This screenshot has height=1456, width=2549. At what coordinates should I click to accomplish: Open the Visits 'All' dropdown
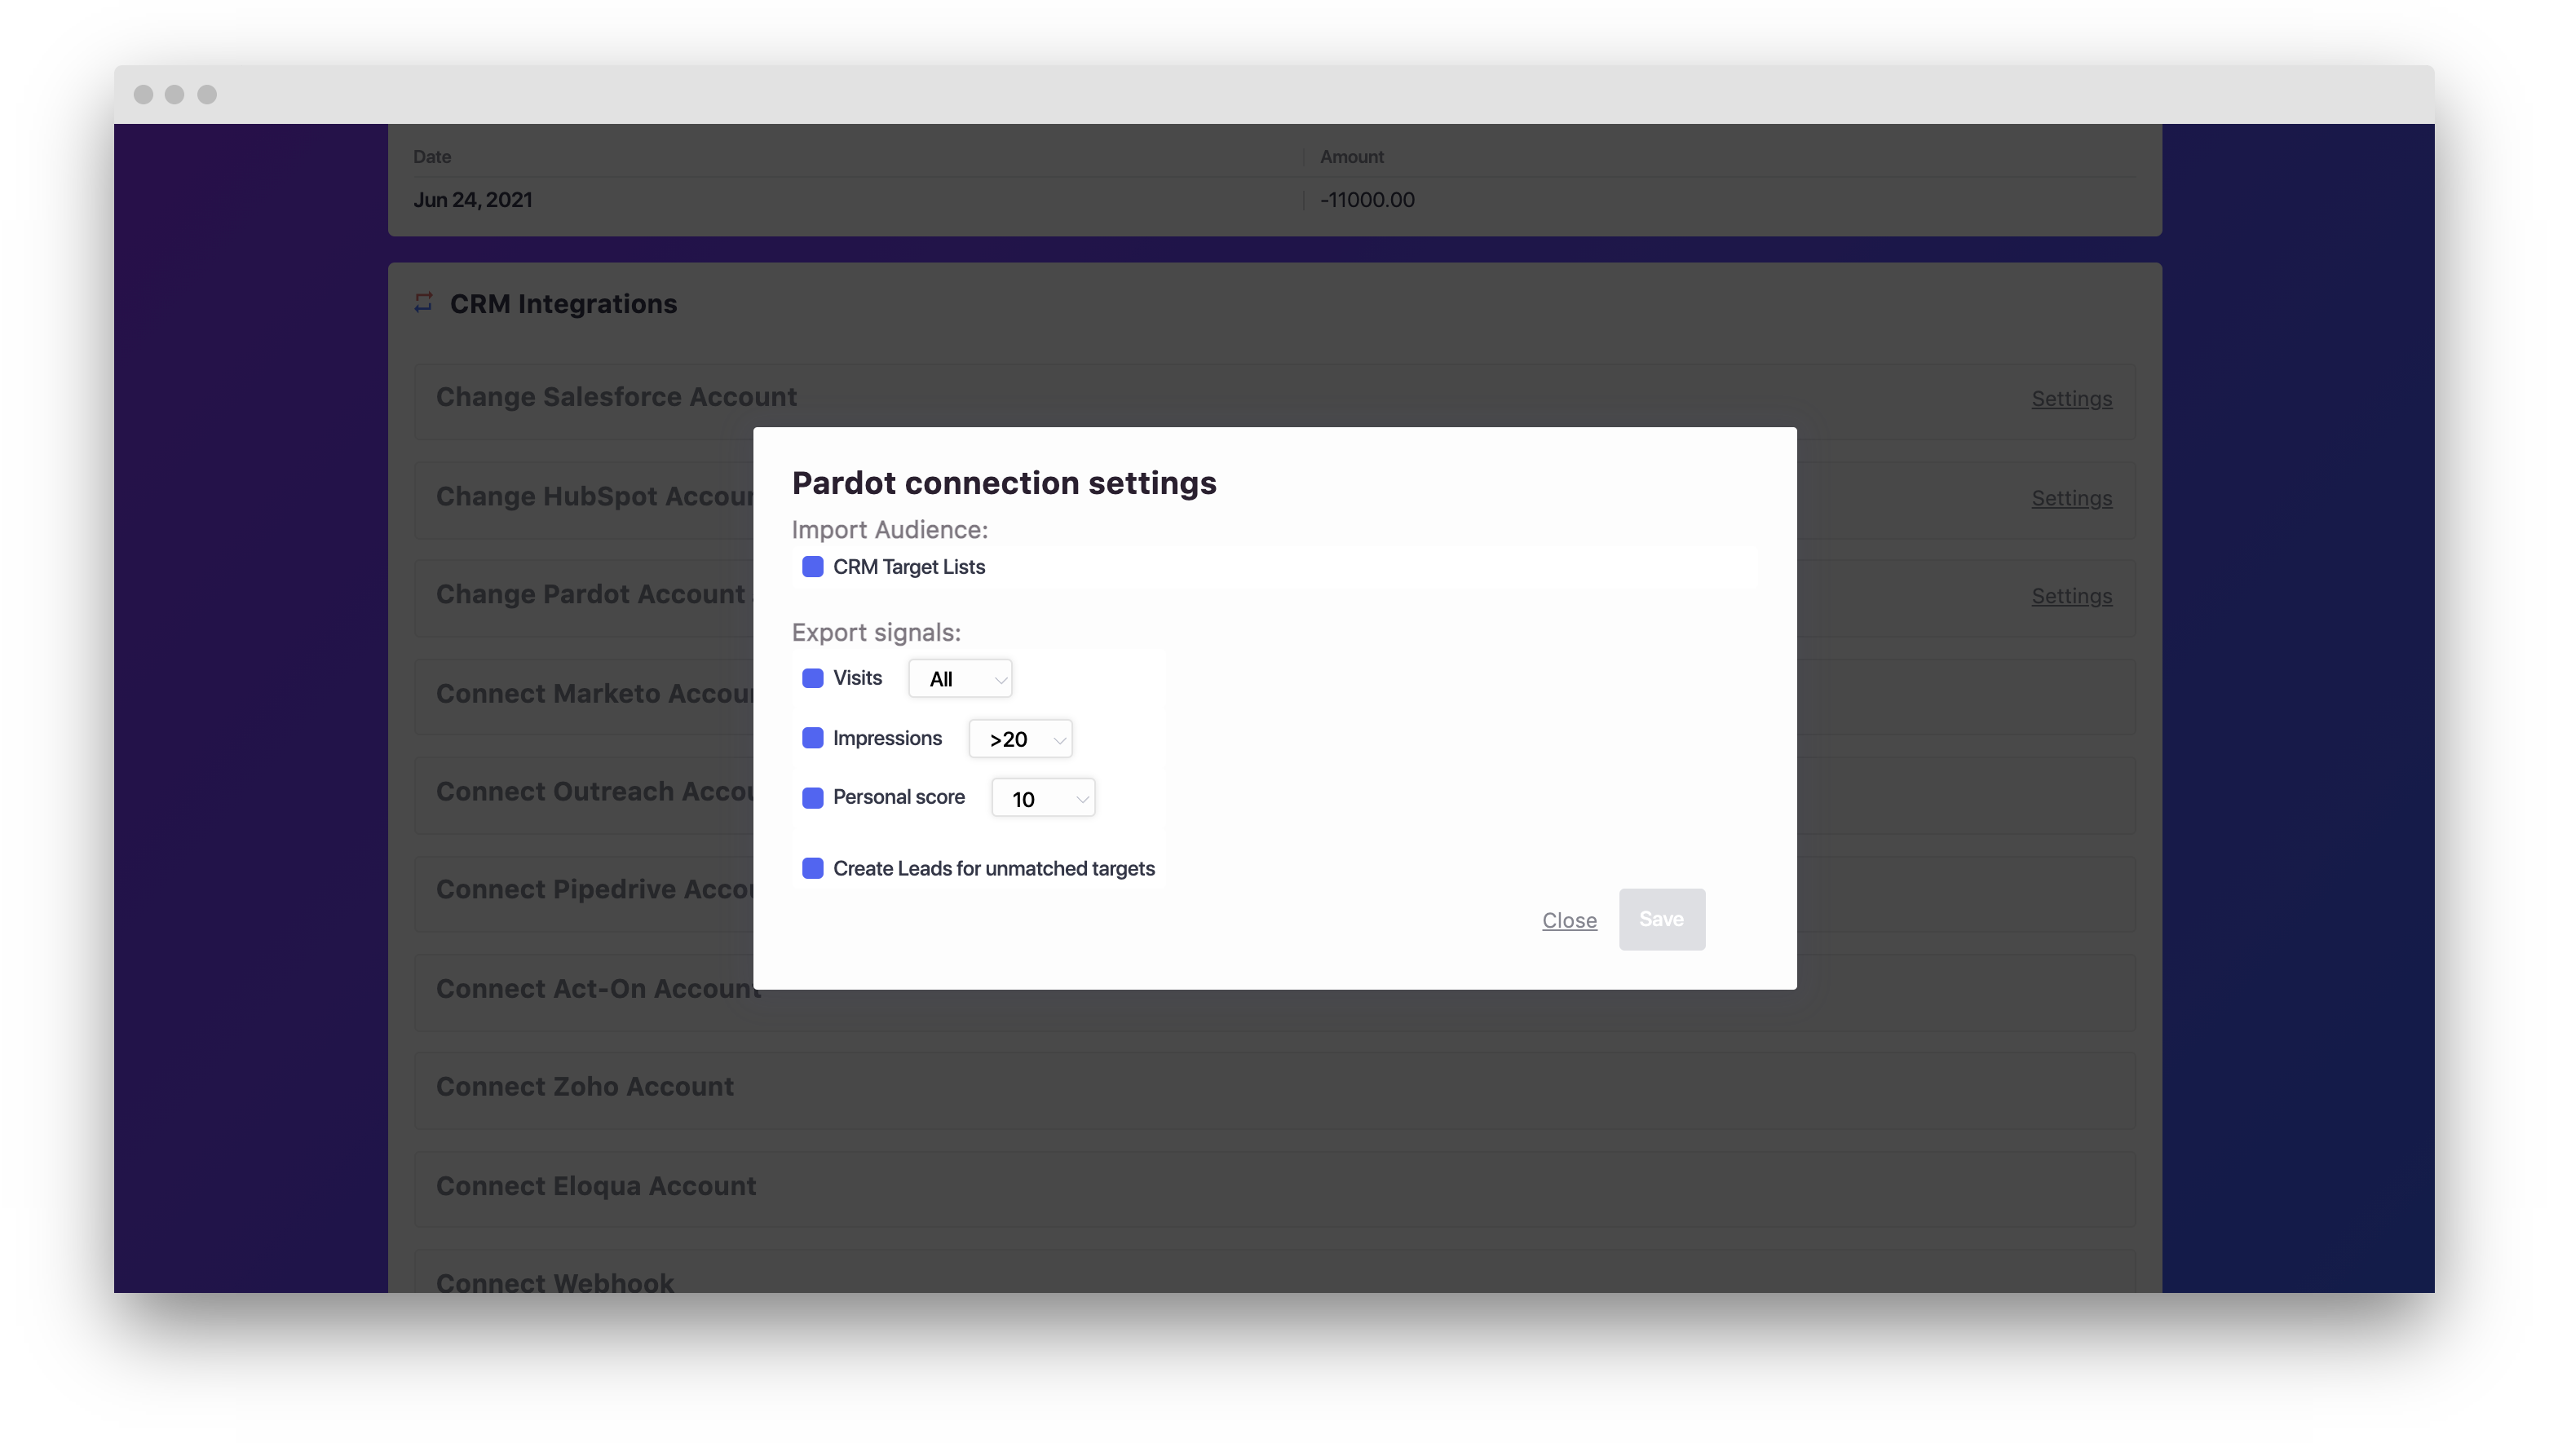click(960, 679)
